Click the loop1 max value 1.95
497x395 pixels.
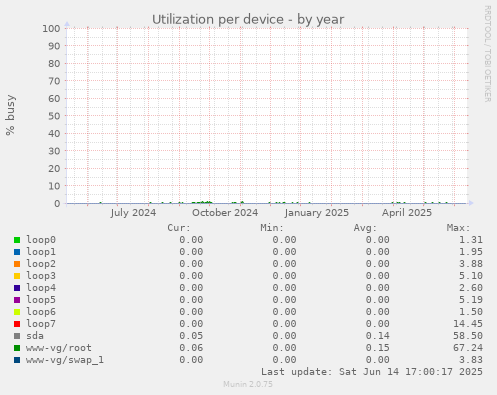click(471, 252)
